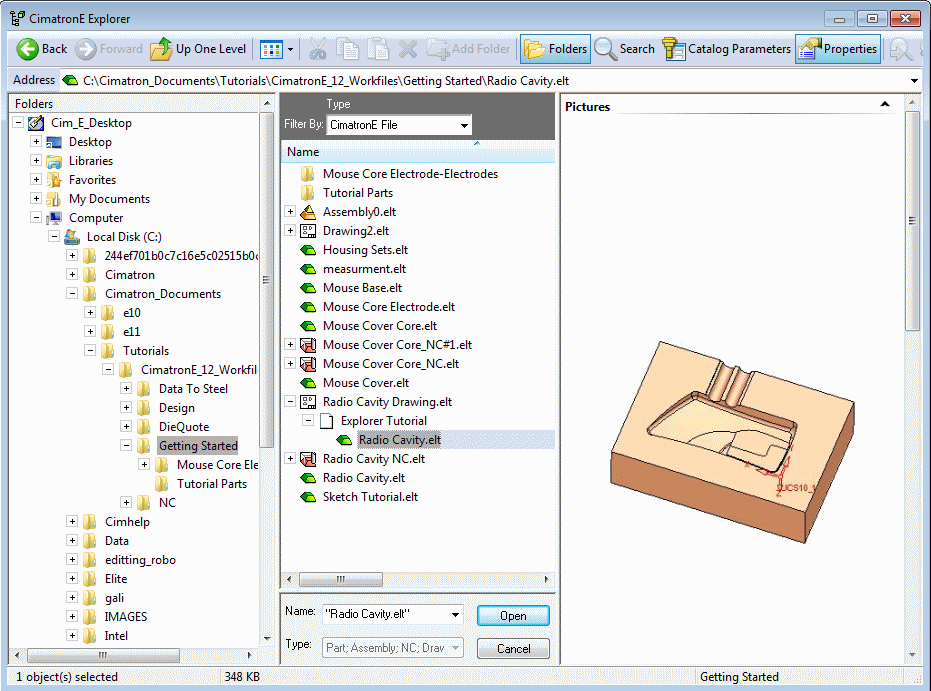Open the view mode dropdown arrow
Image resolution: width=931 pixels, height=691 pixels.
pos(290,49)
